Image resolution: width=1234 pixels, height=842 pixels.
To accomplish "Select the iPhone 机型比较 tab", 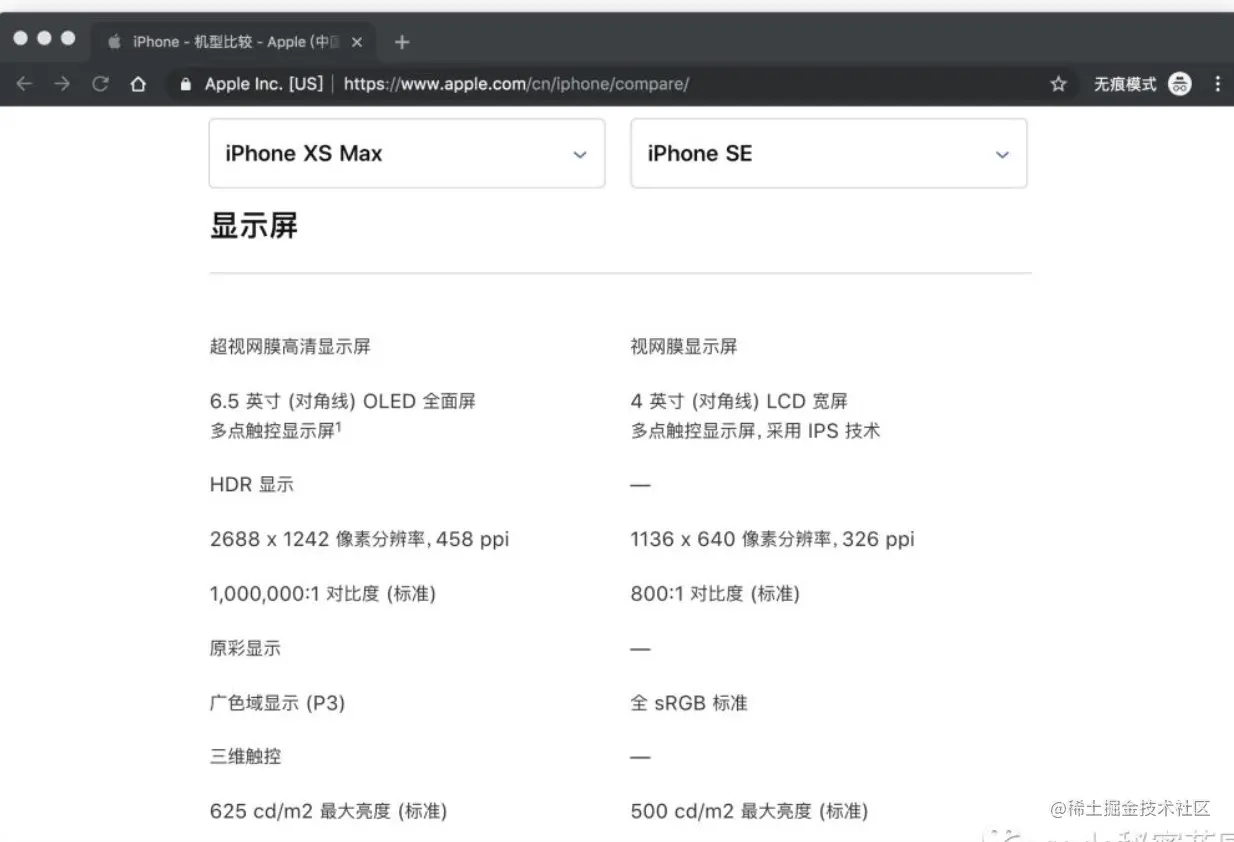I will [x=236, y=42].
